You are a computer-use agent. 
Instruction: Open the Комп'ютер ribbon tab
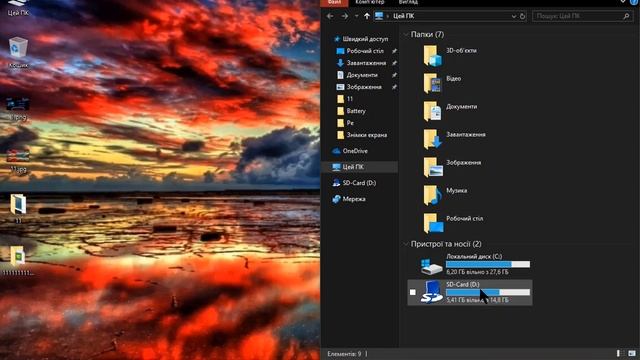click(x=369, y=2)
